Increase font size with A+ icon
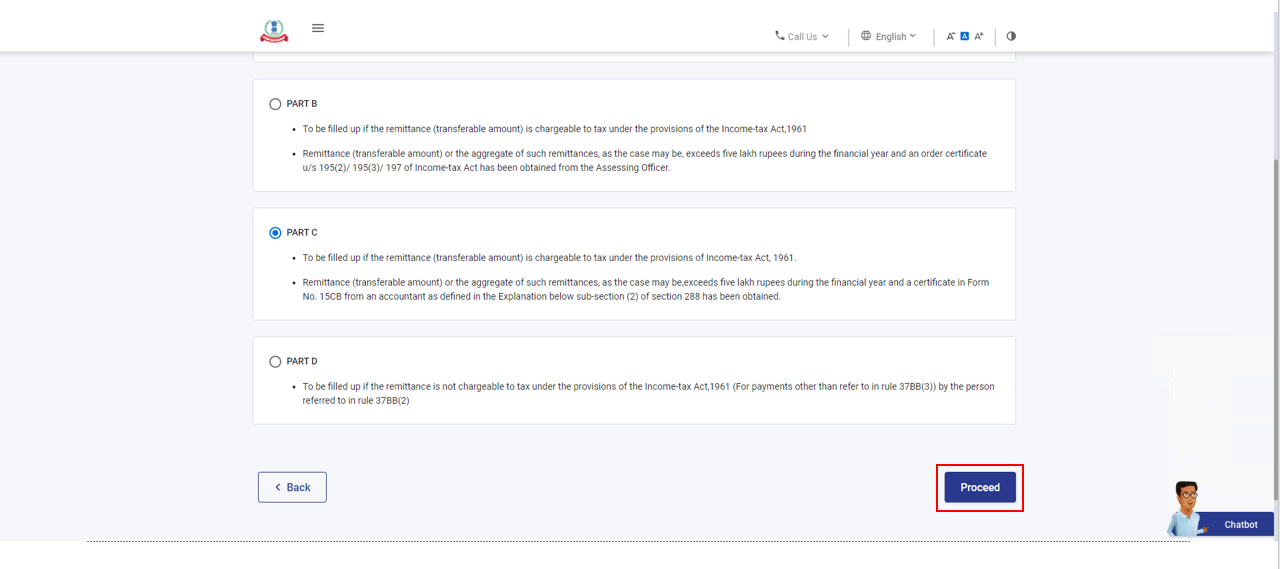 pyautogui.click(x=979, y=36)
